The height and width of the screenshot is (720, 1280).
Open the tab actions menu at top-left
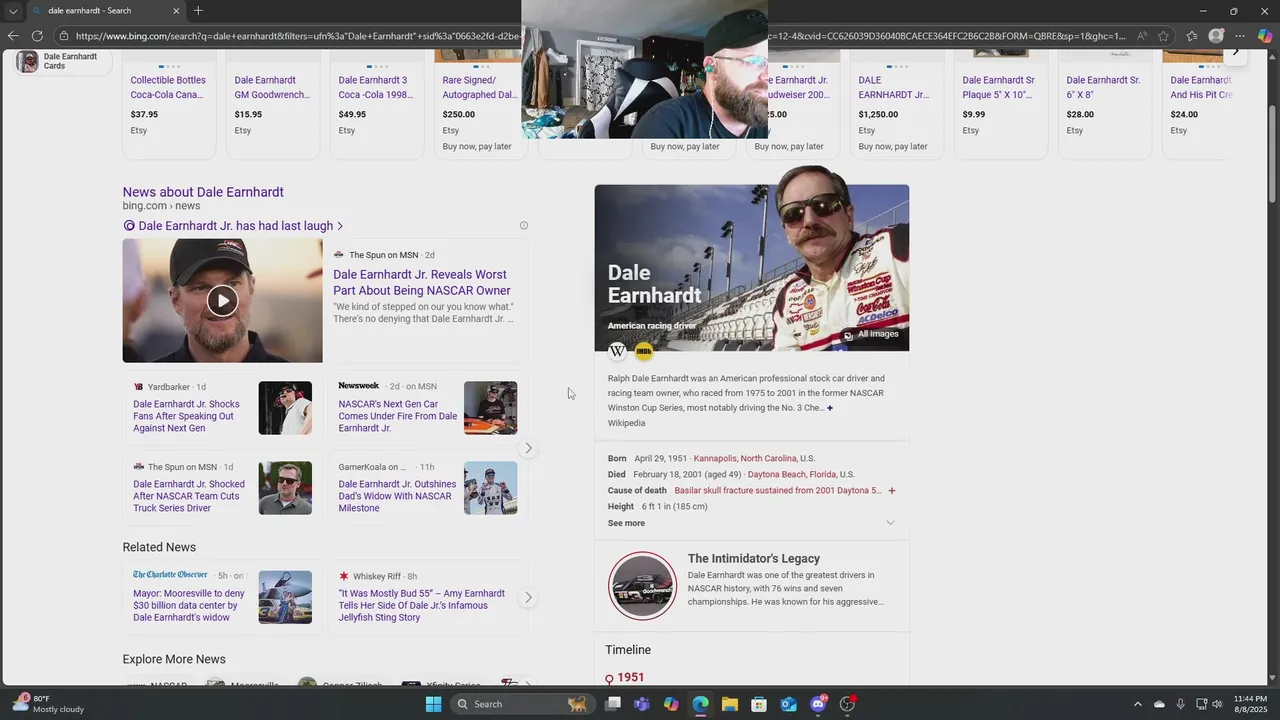(x=12, y=11)
